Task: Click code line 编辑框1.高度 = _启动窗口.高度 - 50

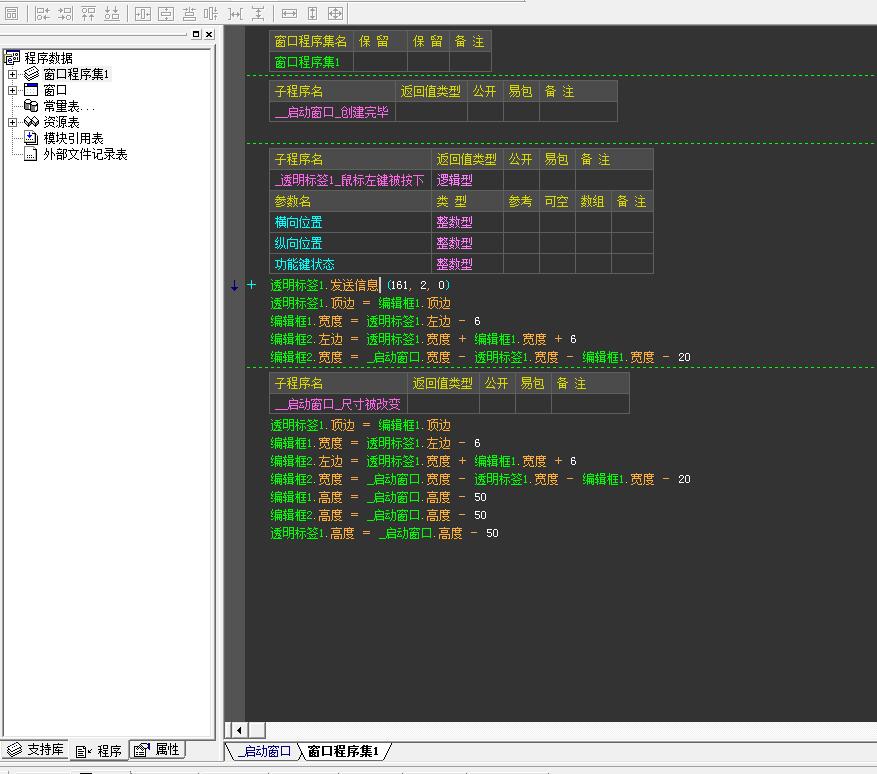Action: click(379, 497)
